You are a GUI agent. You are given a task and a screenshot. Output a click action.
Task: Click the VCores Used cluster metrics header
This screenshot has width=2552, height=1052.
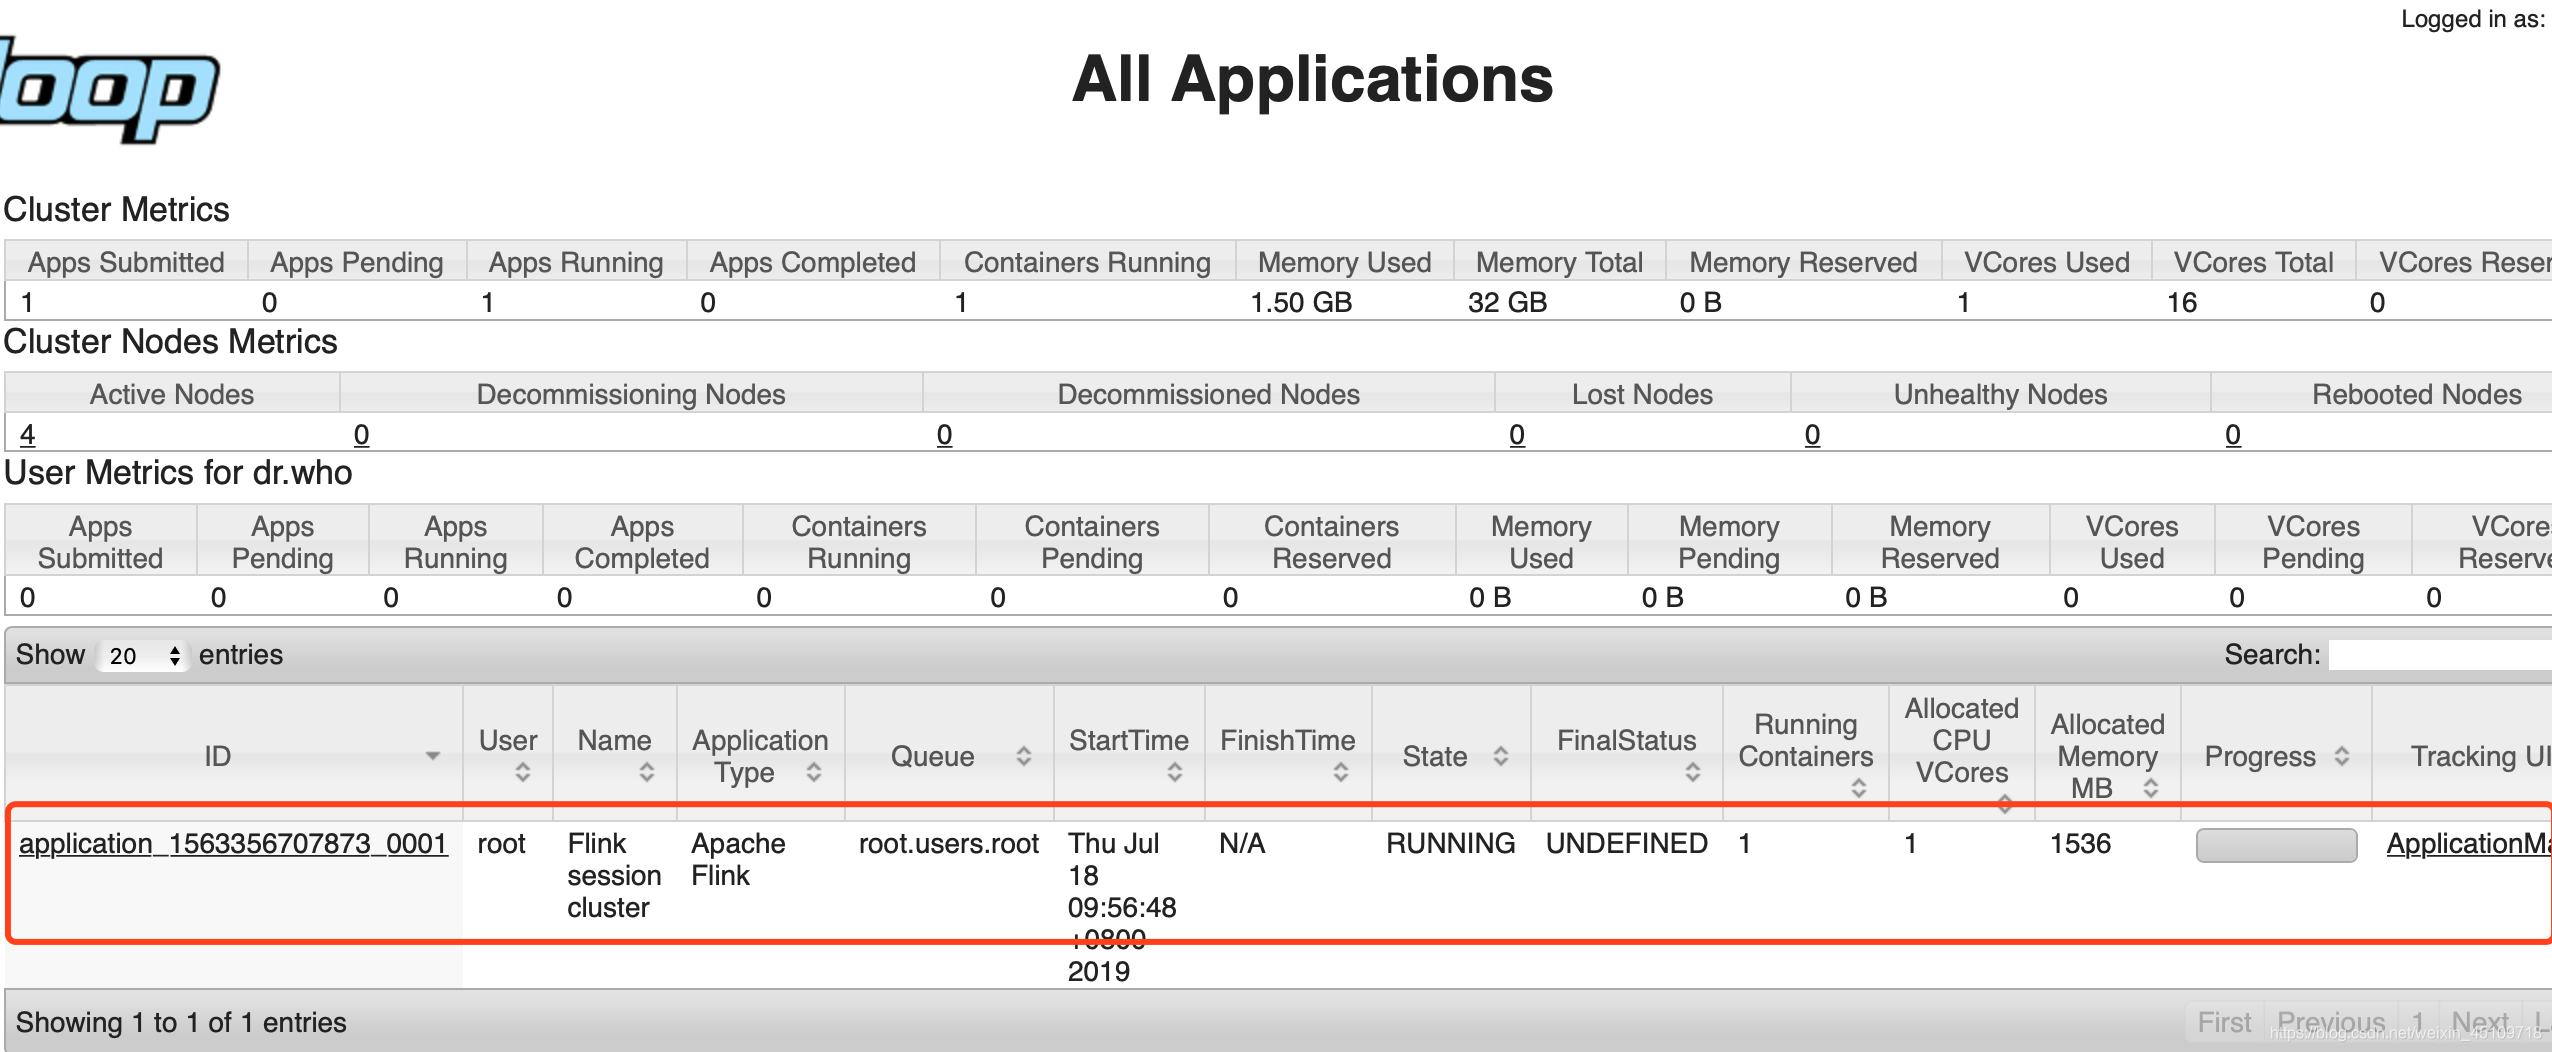point(2047,263)
